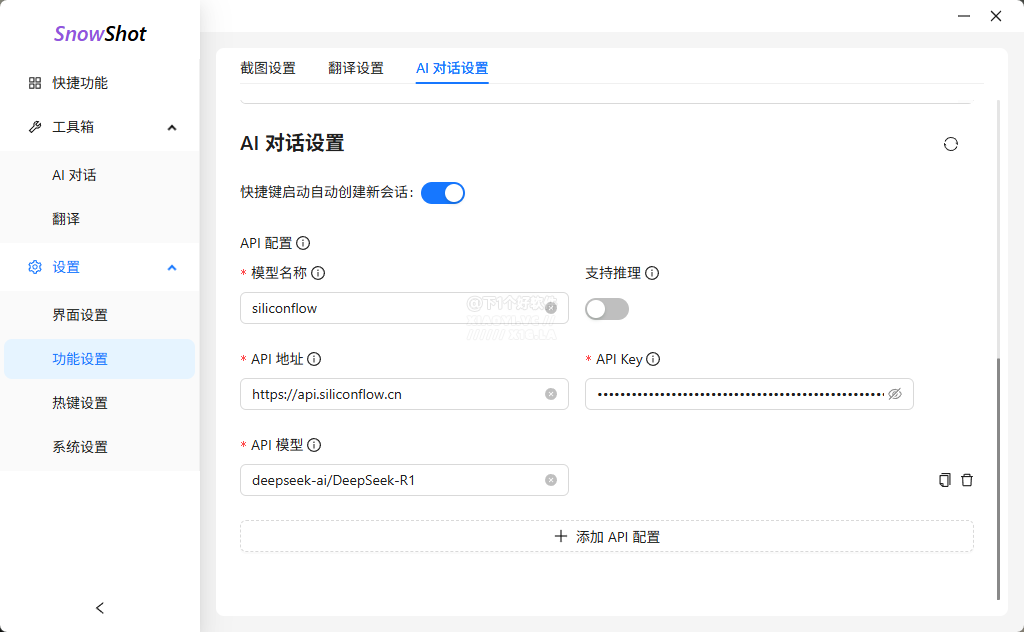The width and height of the screenshot is (1024, 632).
Task: Click info icon next to 支持推理
Action: click(x=652, y=273)
